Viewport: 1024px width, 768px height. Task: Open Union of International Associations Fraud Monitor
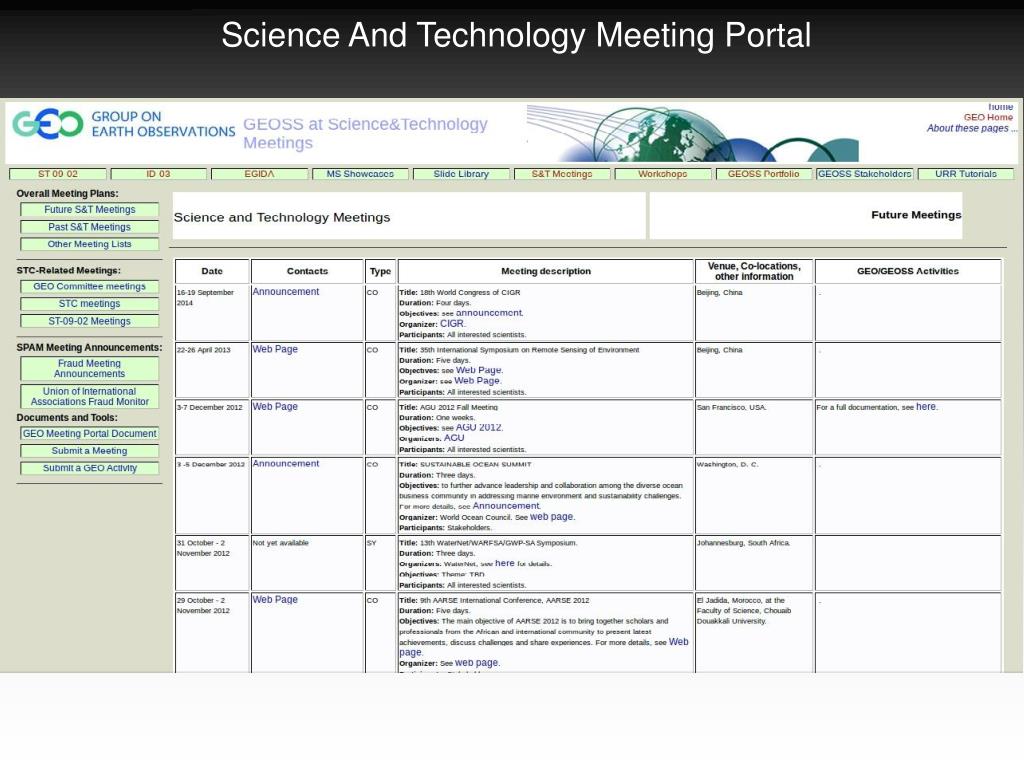point(89,396)
